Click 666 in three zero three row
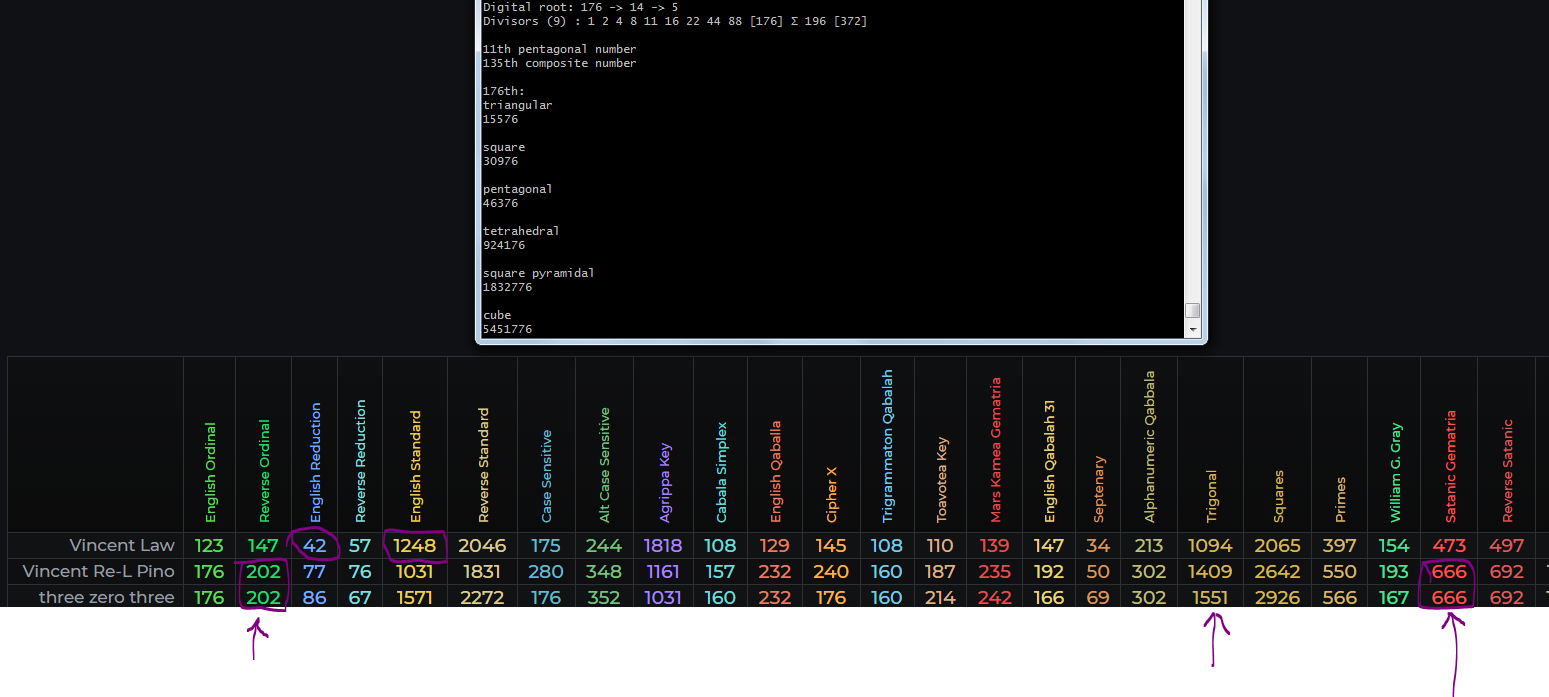Viewport: 1549px width, 697px height. (x=1449, y=598)
